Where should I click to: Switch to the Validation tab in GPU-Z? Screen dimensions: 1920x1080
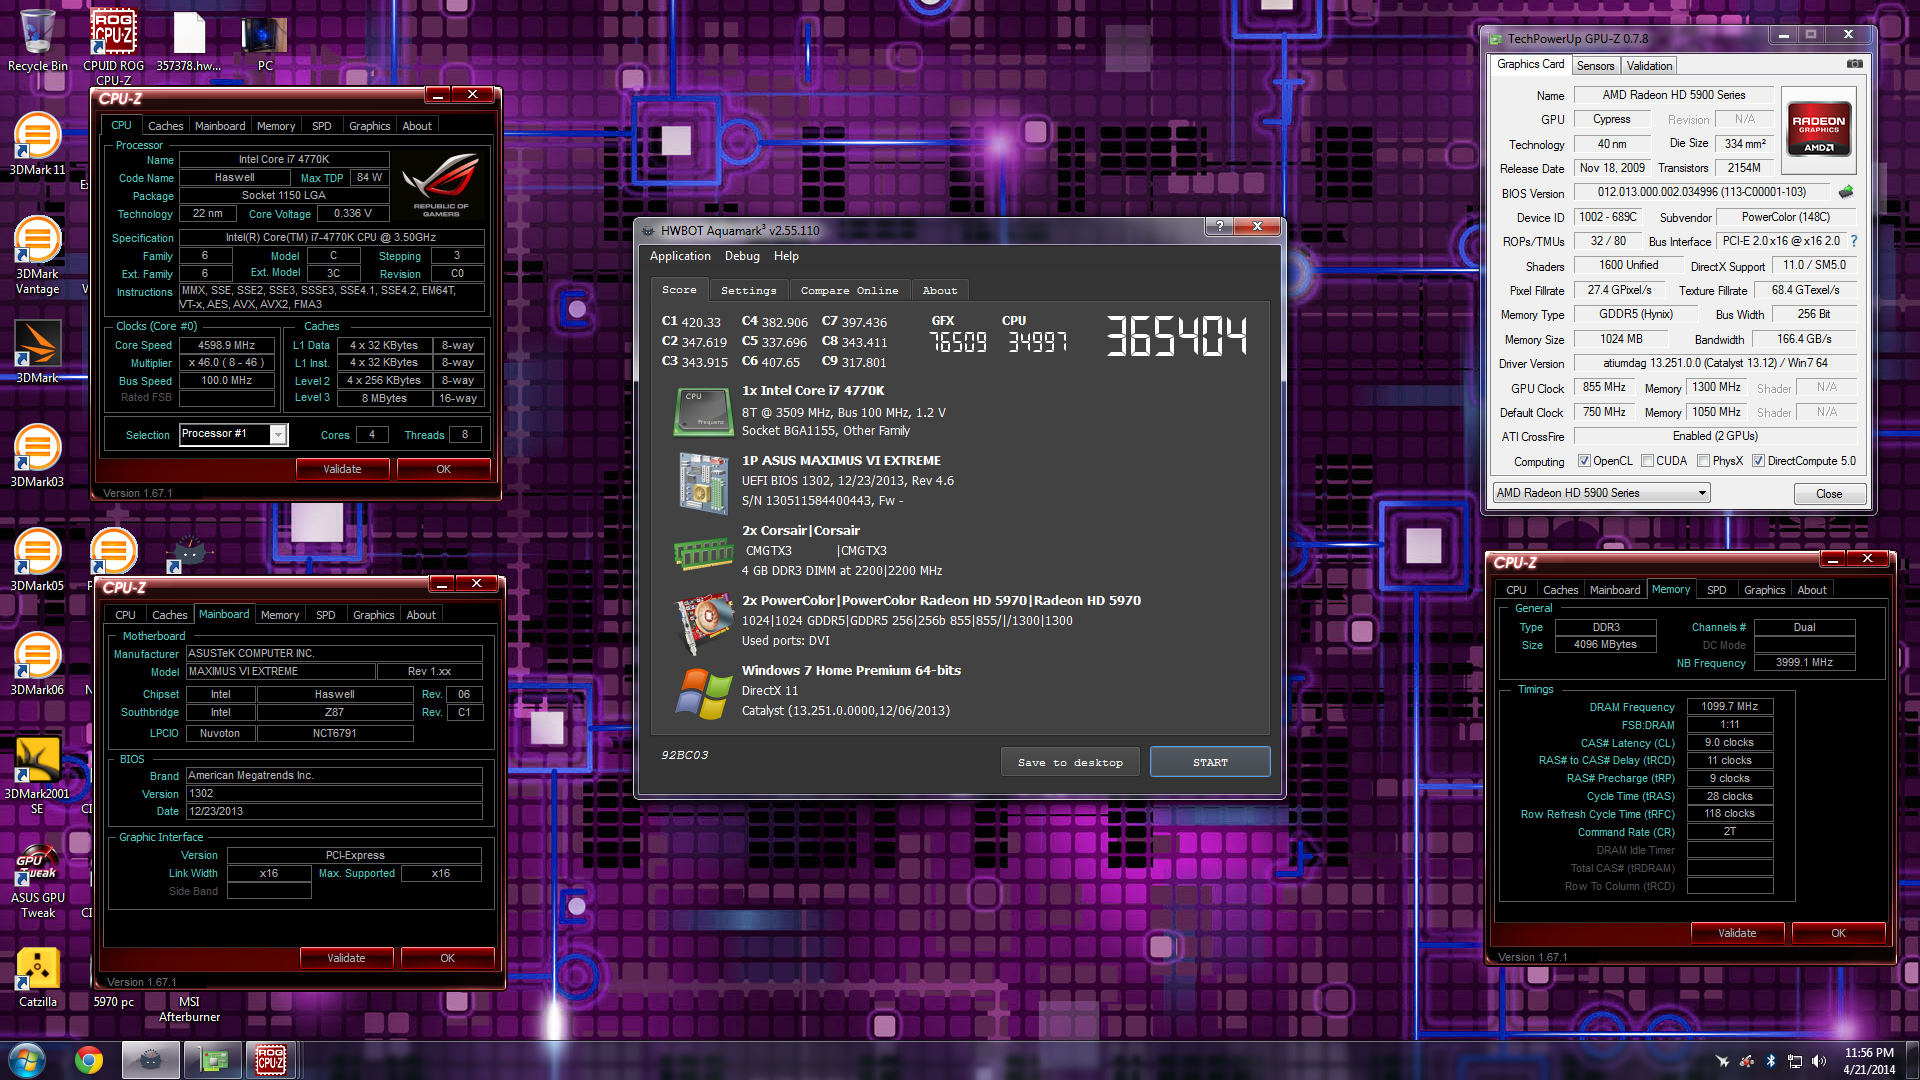1649,66
